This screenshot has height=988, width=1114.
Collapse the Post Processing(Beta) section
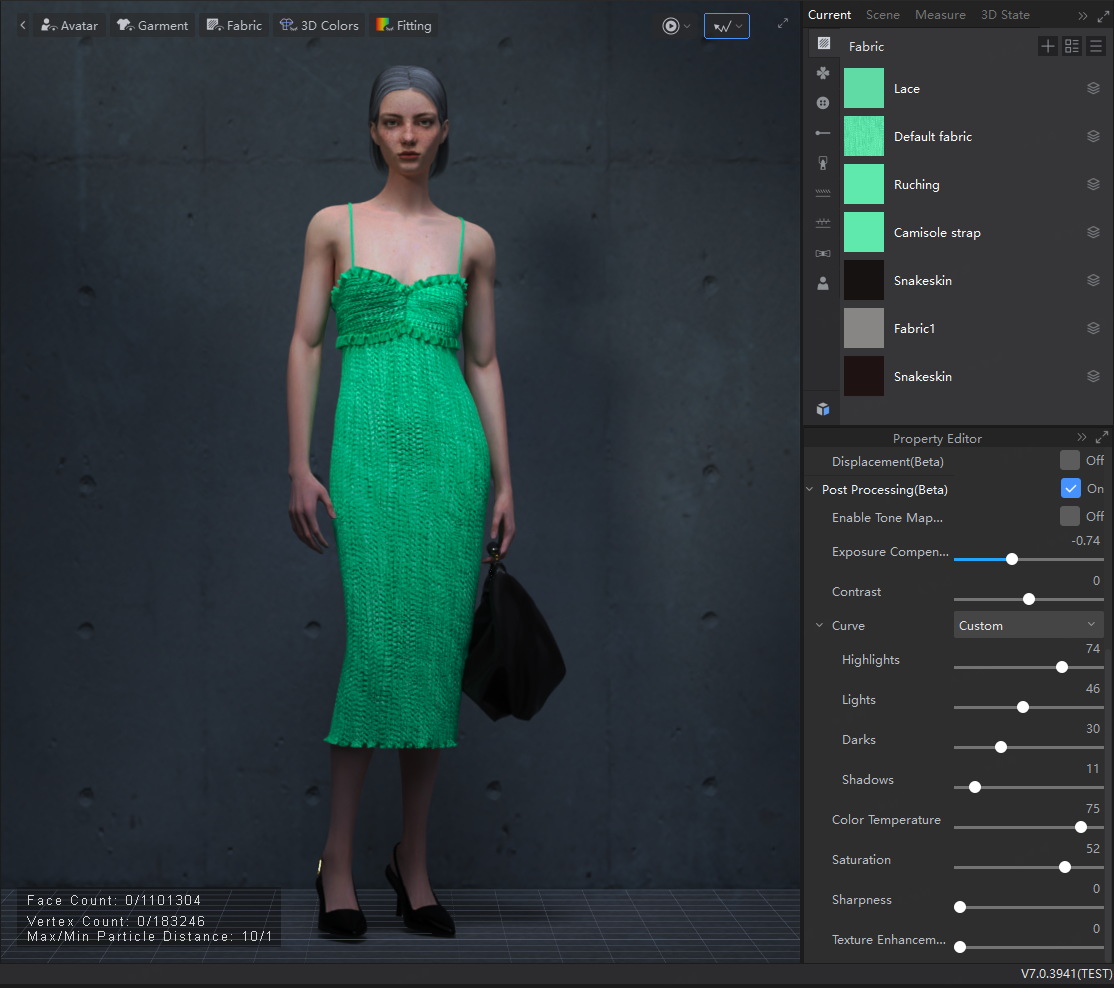810,490
